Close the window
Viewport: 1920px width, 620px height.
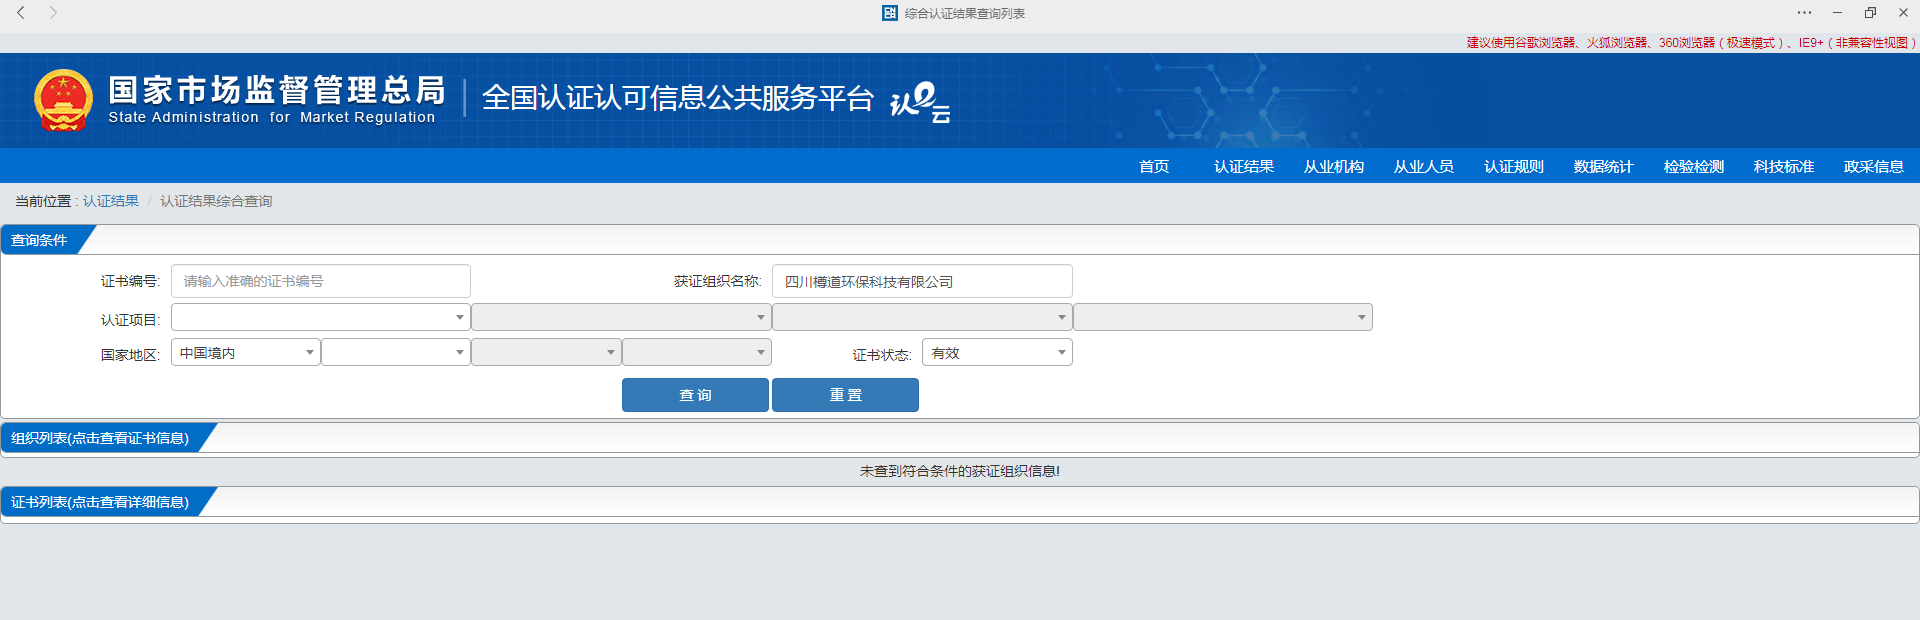tap(1903, 13)
